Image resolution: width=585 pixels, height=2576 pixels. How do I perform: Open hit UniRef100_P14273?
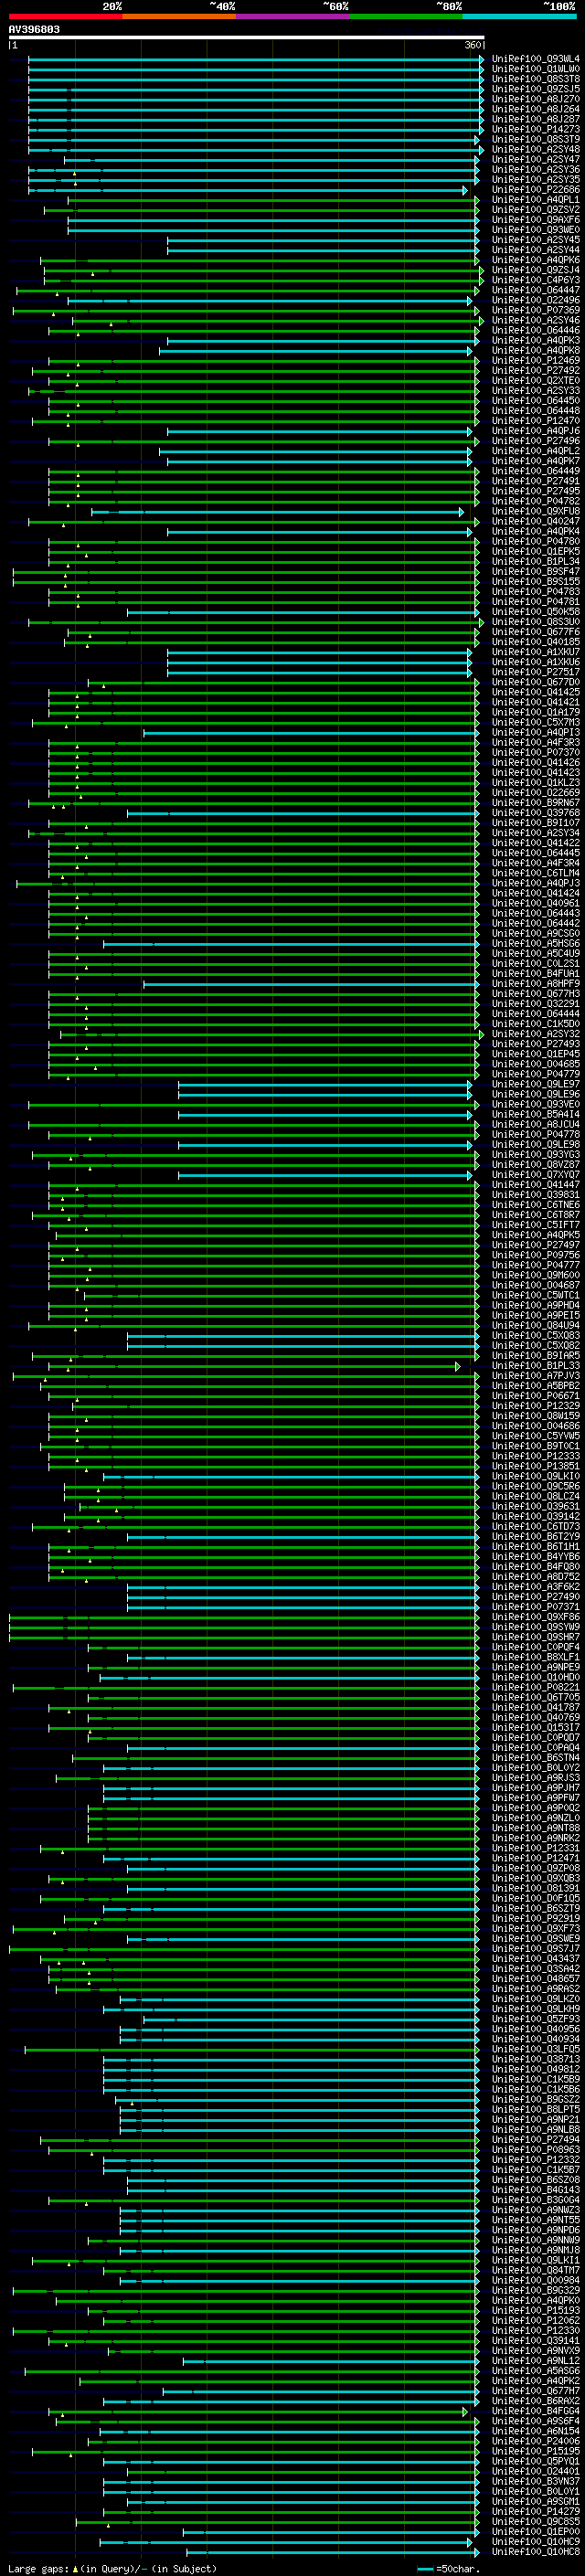pos(535,129)
